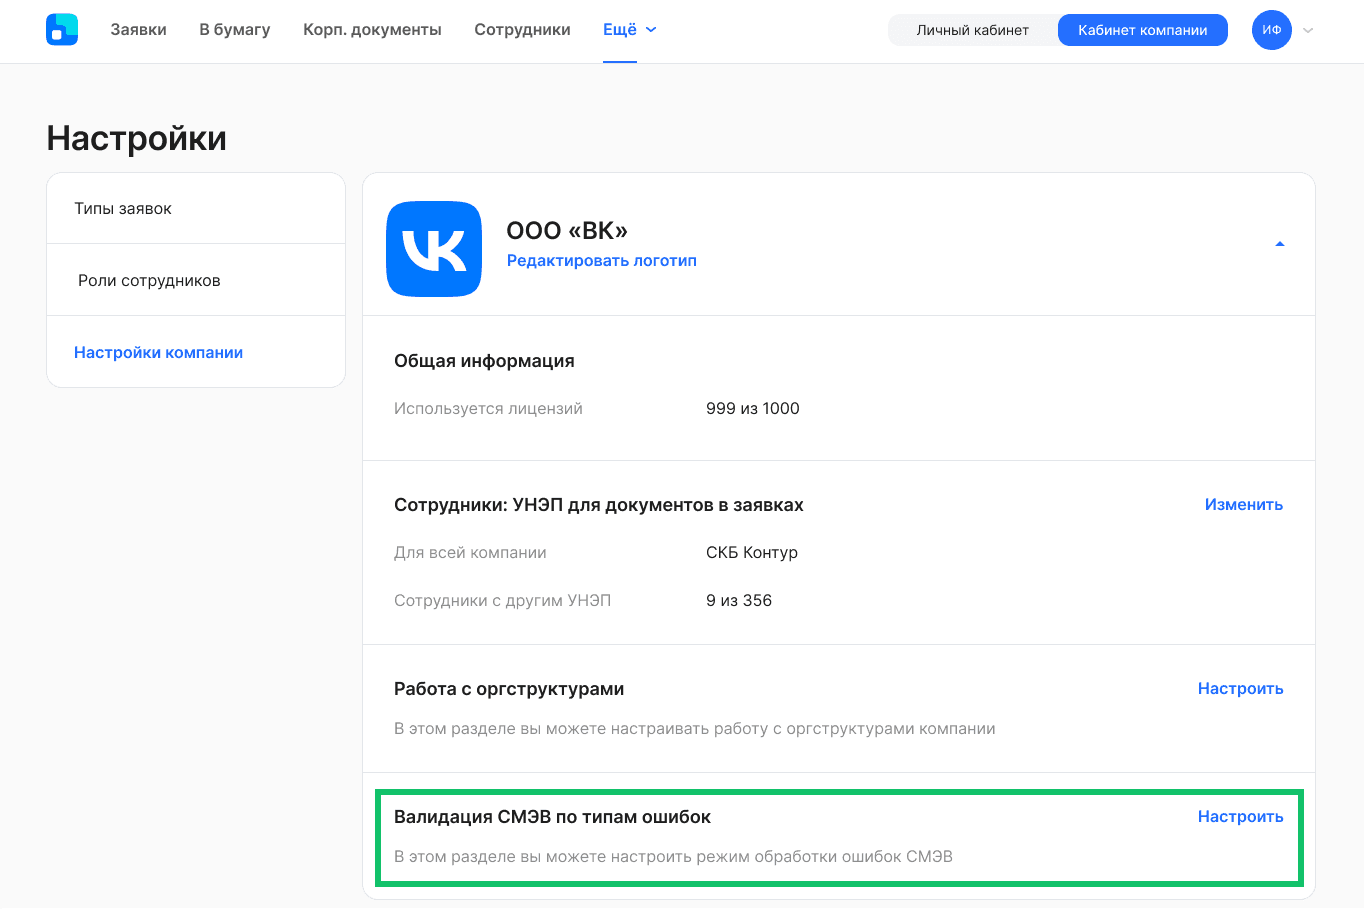Screen dimensions: 1364x909
Task: Navigate to Сотрудники tab
Action: (x=522, y=30)
